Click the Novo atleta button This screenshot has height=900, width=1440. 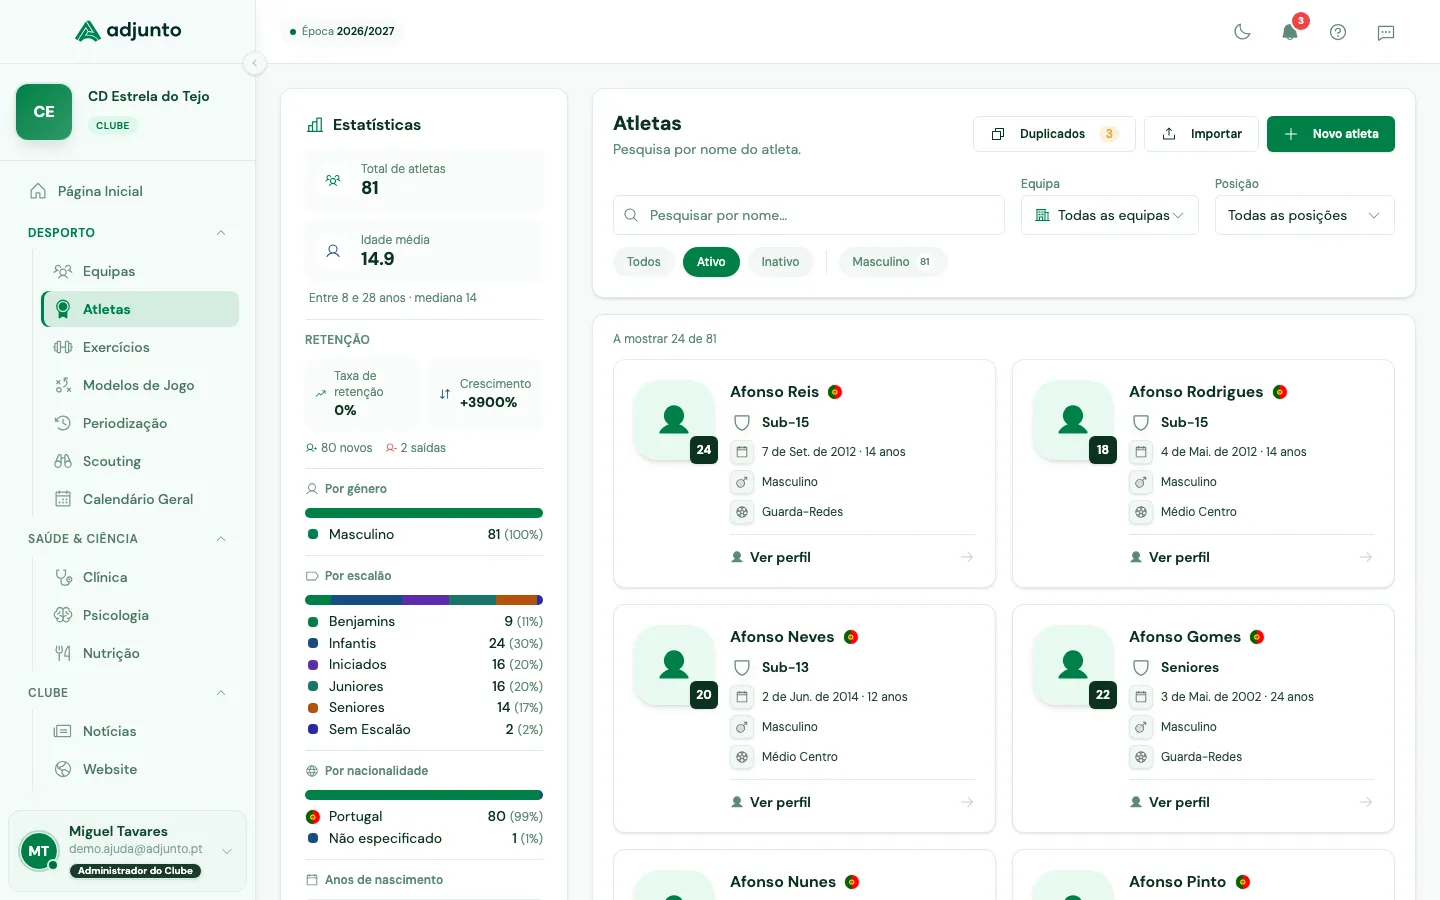[1331, 134]
